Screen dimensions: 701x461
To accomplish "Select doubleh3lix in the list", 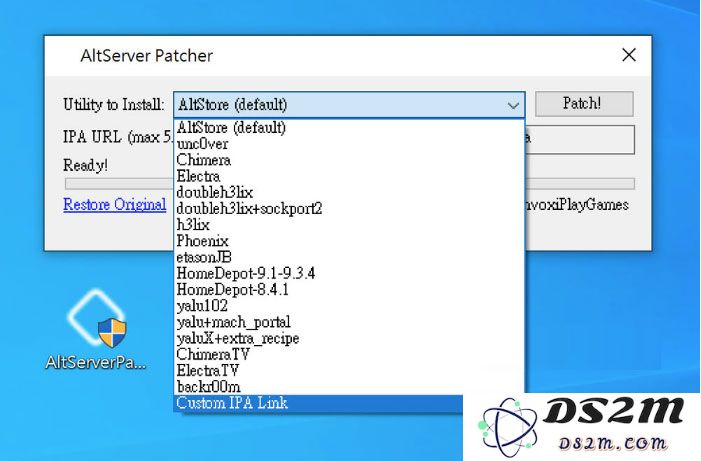I will (349, 192).
